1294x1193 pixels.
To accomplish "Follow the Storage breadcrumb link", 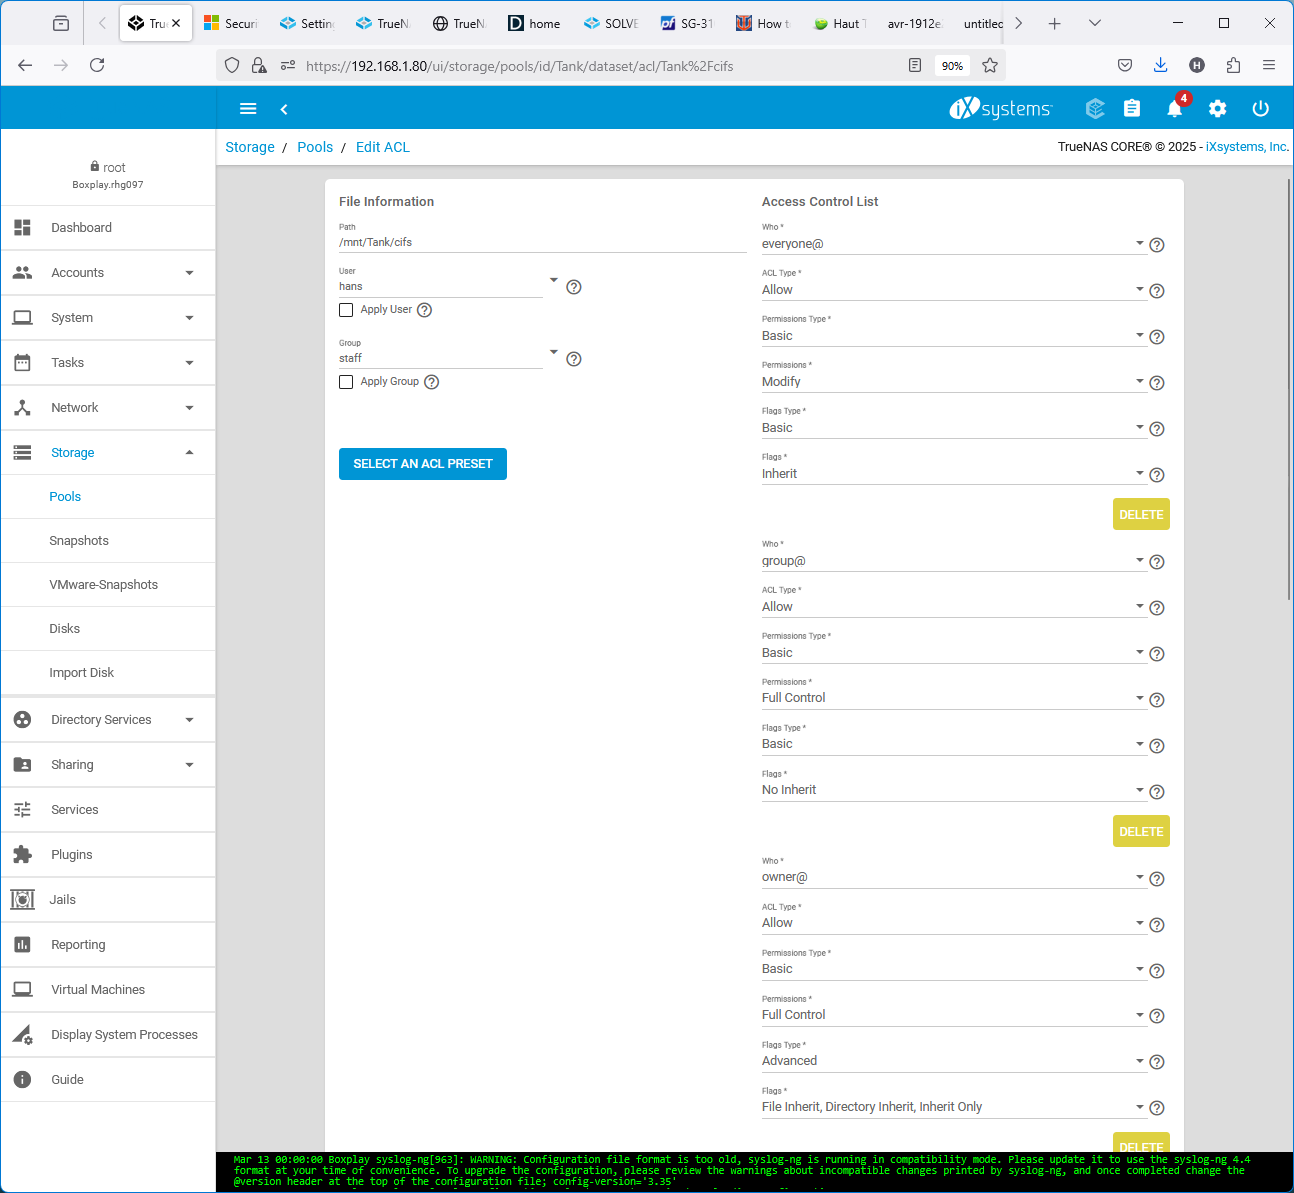I will 250,147.
